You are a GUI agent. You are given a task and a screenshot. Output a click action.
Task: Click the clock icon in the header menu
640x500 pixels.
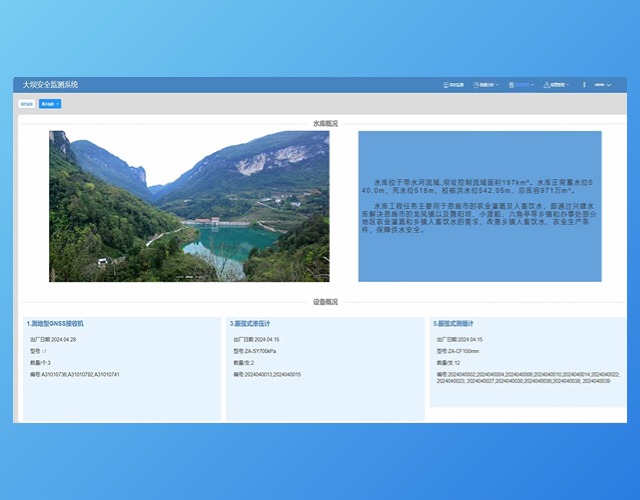[476, 85]
